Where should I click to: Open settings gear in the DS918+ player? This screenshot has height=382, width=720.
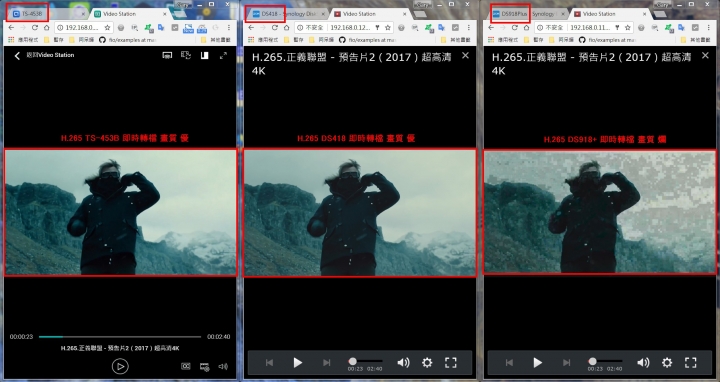pyautogui.click(x=667, y=362)
